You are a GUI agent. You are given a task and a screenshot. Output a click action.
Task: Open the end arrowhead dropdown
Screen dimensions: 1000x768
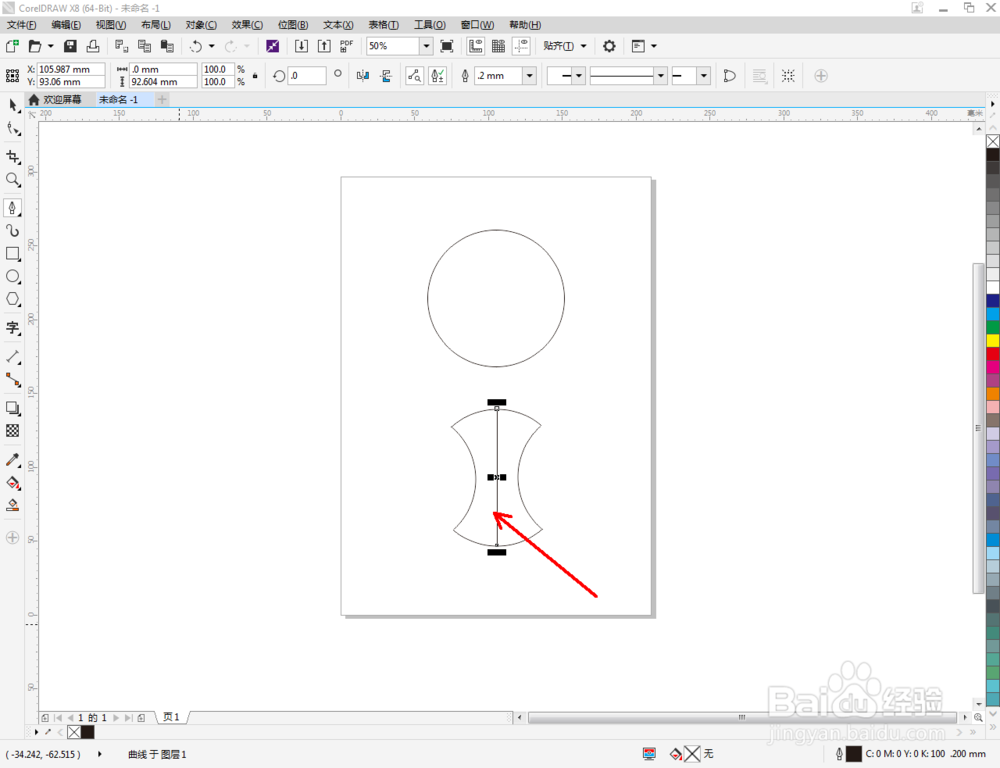703,76
